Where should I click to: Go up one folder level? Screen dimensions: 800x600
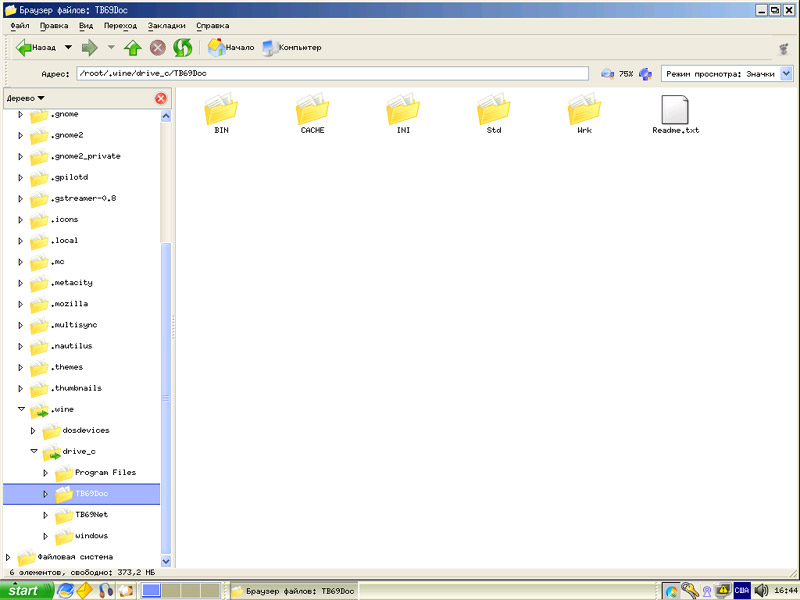133,47
